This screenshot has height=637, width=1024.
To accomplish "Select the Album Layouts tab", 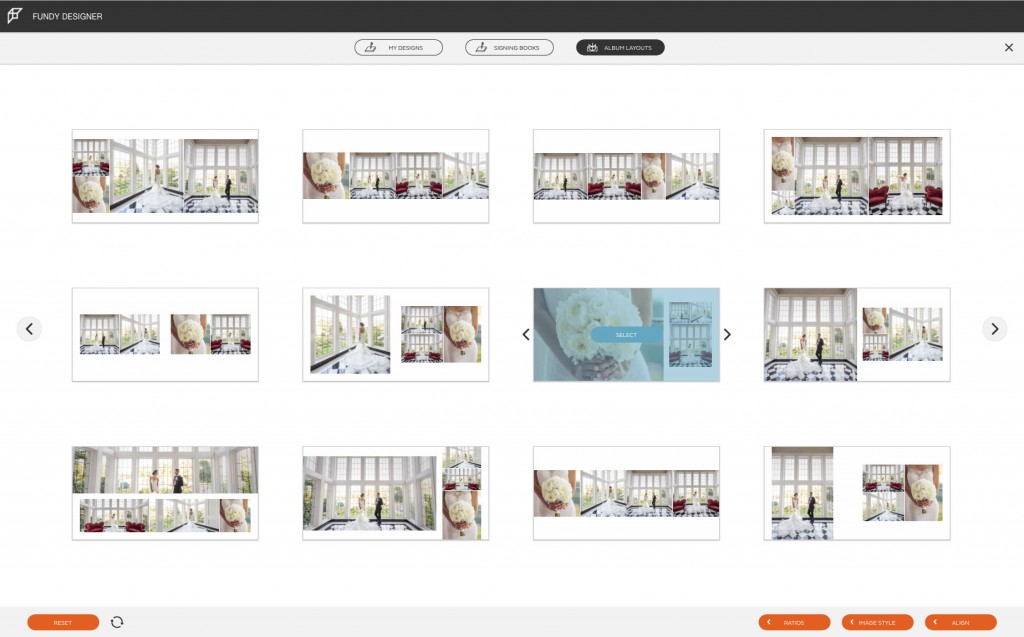I will click(620, 47).
